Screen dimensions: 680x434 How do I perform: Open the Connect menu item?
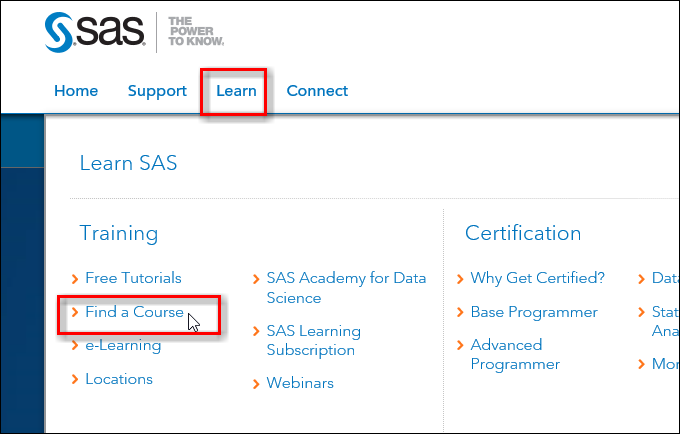pos(317,91)
